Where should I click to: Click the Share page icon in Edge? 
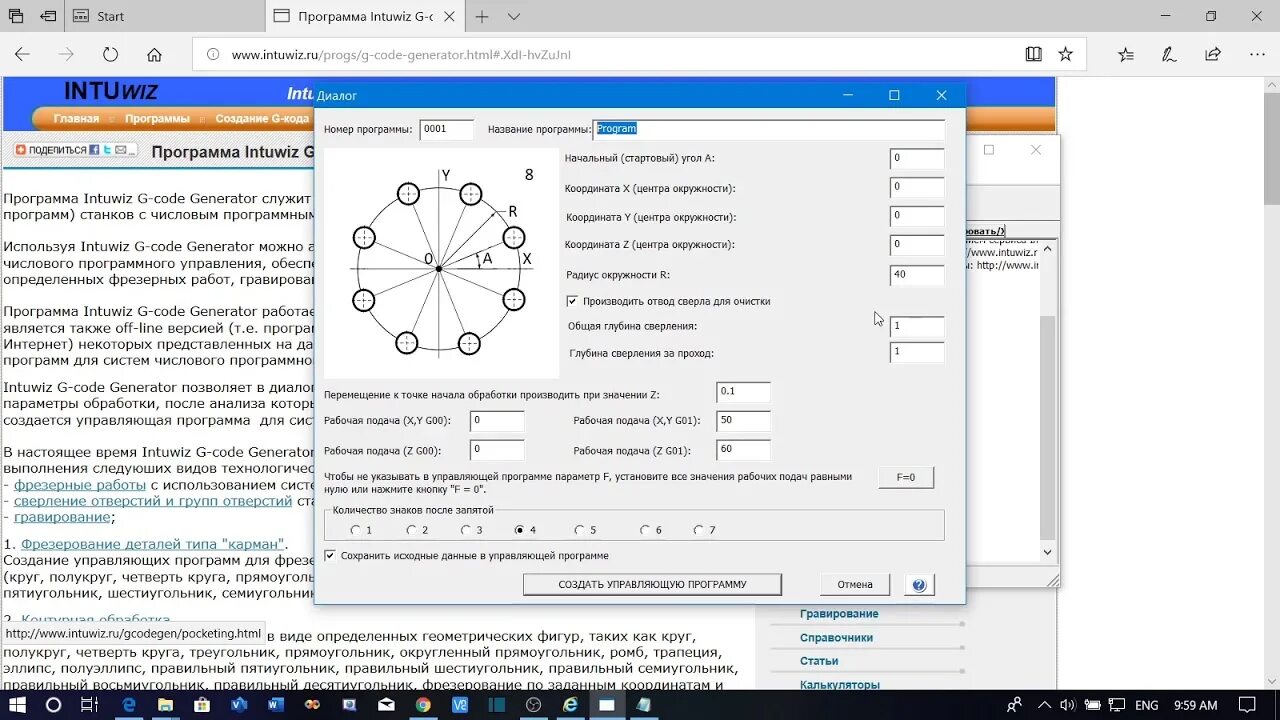[x=1213, y=54]
